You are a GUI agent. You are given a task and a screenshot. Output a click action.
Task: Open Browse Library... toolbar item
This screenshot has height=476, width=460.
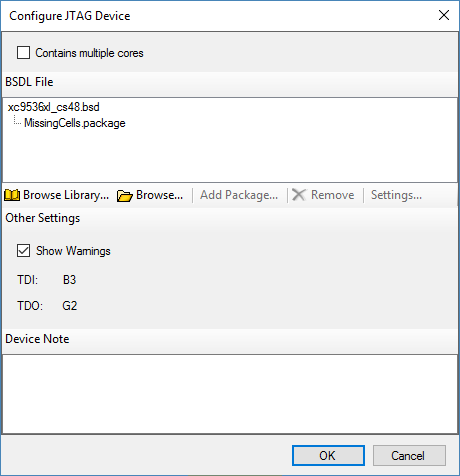click(57, 195)
